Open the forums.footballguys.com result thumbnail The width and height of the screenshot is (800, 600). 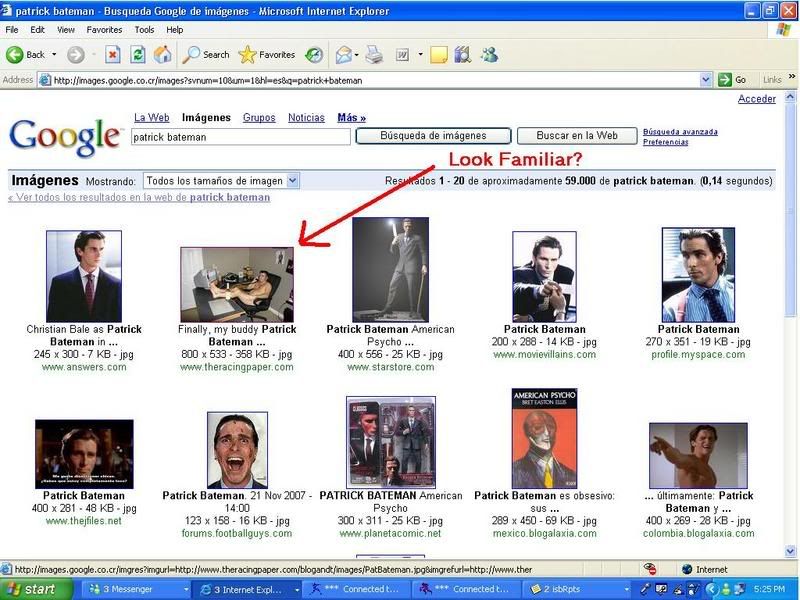tap(237, 450)
